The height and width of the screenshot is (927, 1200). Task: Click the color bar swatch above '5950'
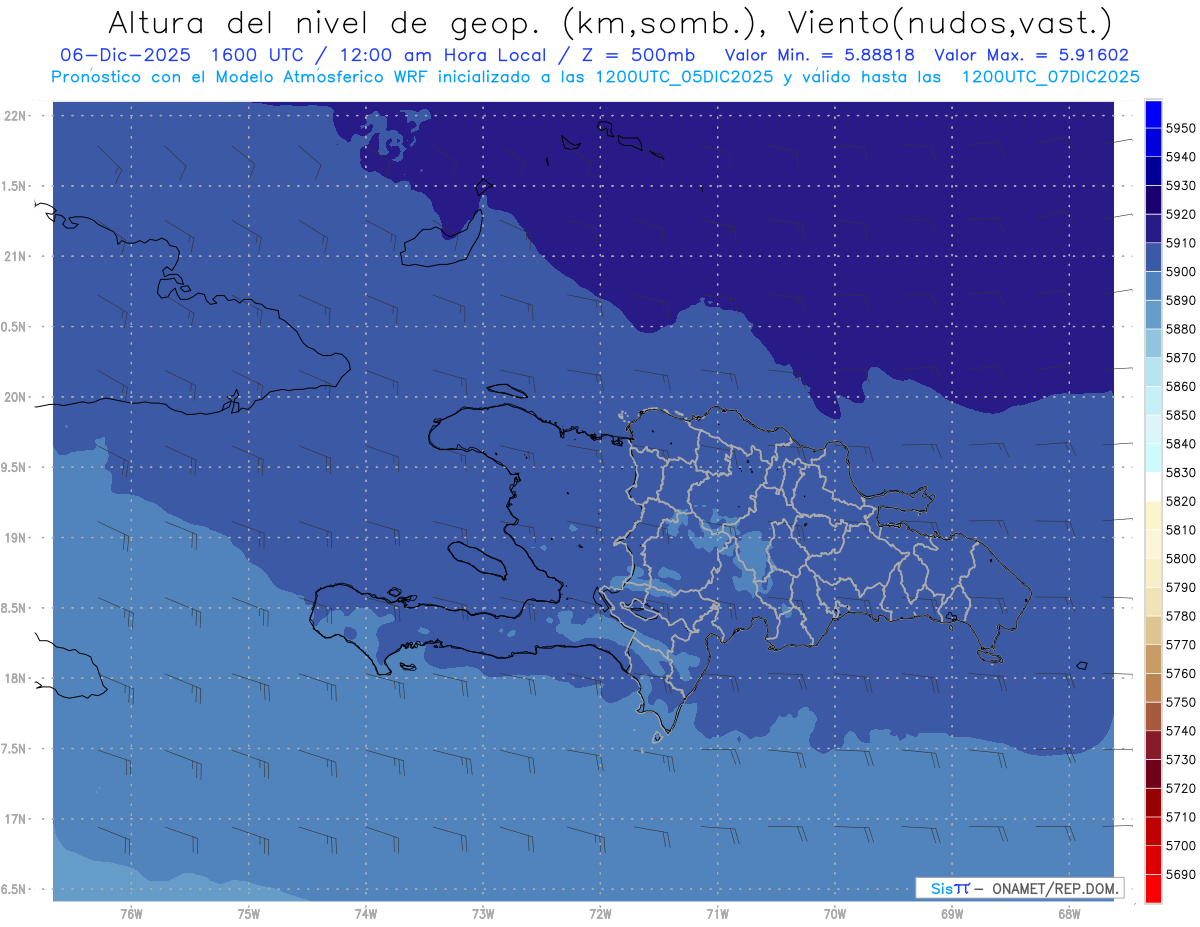(x=1153, y=114)
